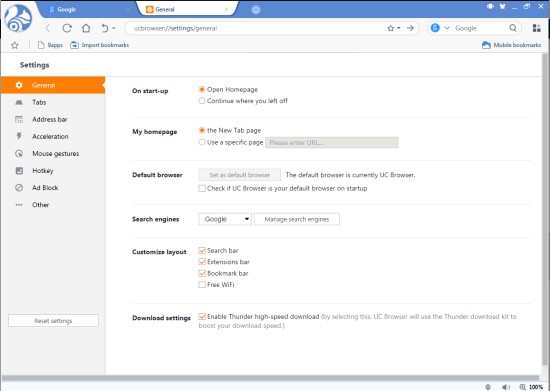Click the undo closed tab icon
The width and height of the screenshot is (550, 391).
click(105, 28)
